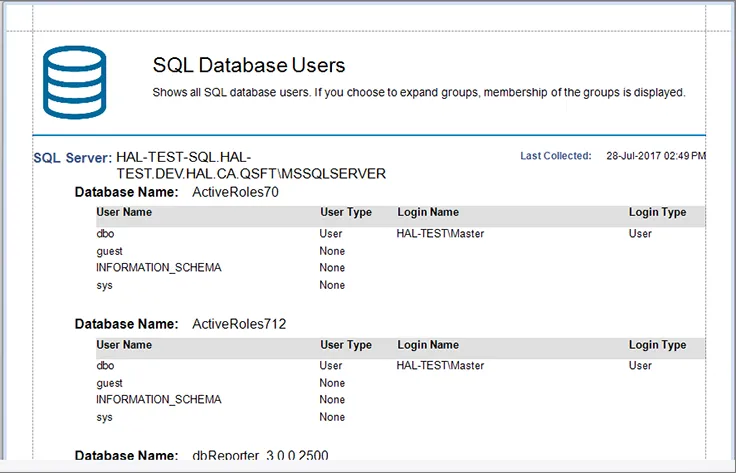Screen dimensions: 736x473
Task: Click the sys user row under ActiveRoles712
Action: (104, 417)
